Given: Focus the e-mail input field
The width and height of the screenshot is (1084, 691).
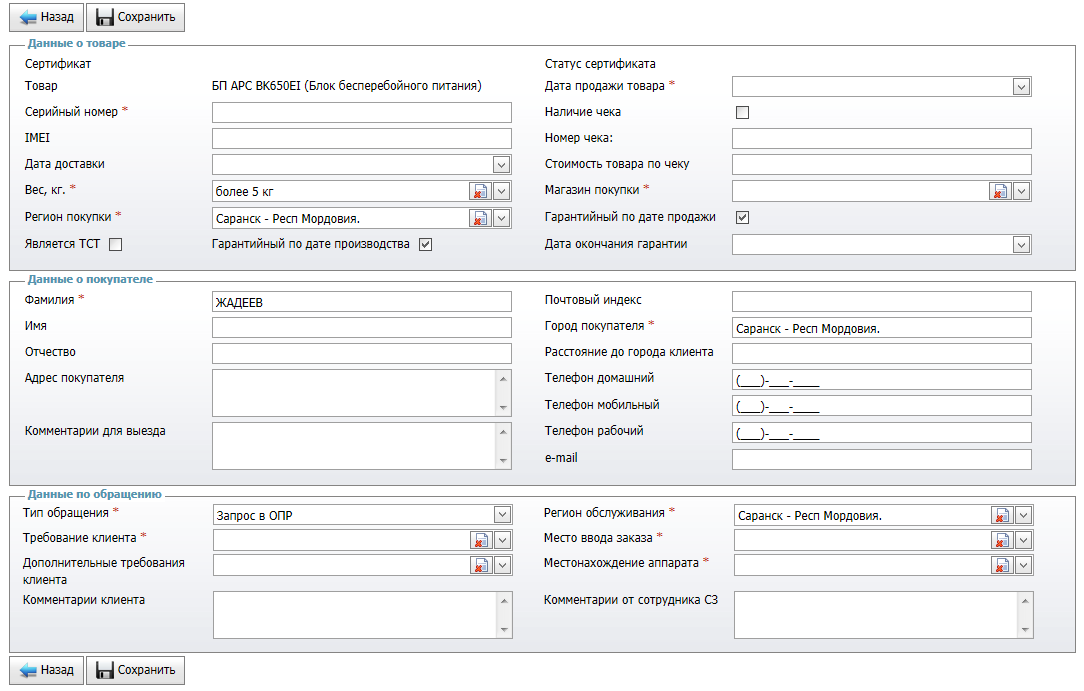Looking at the screenshot, I should [881, 460].
